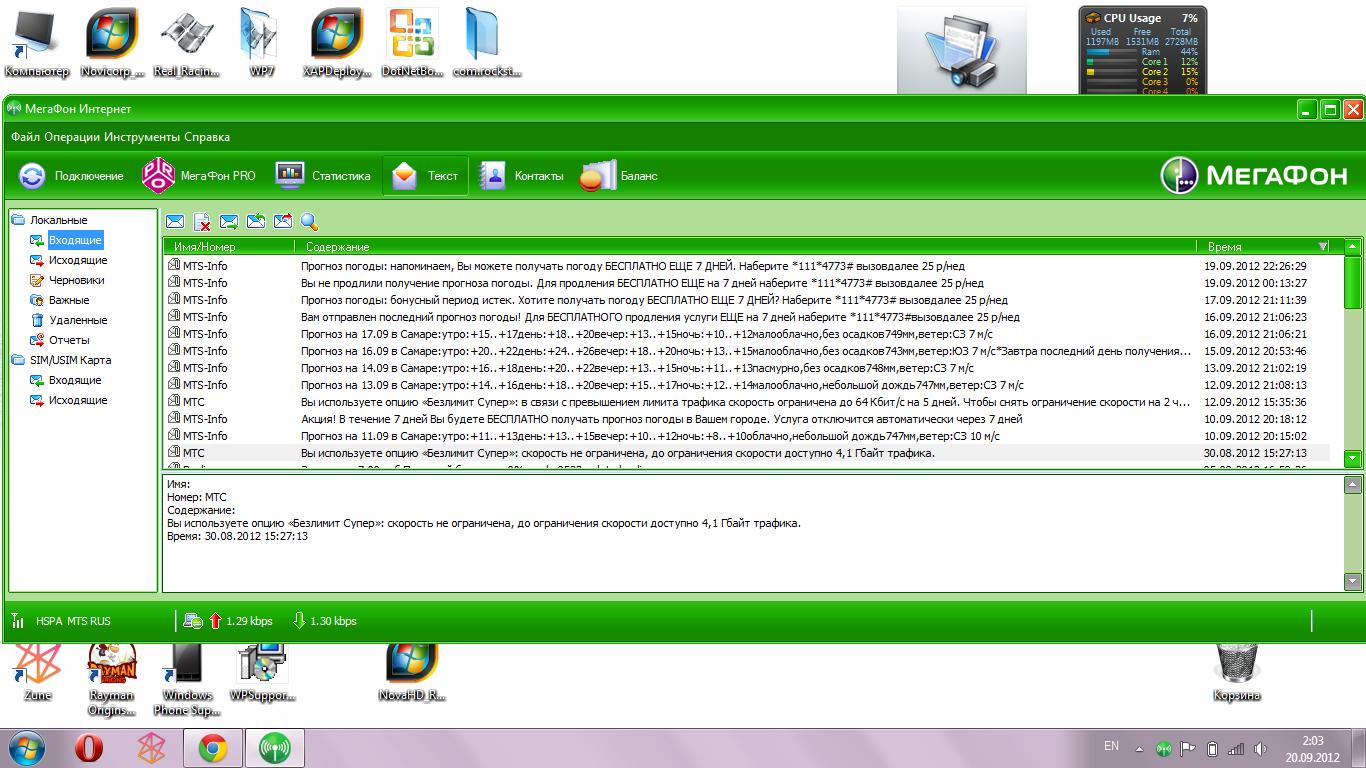The image size is (1366, 768).
Task: Open message search with the magnifier icon
Action: 310,222
